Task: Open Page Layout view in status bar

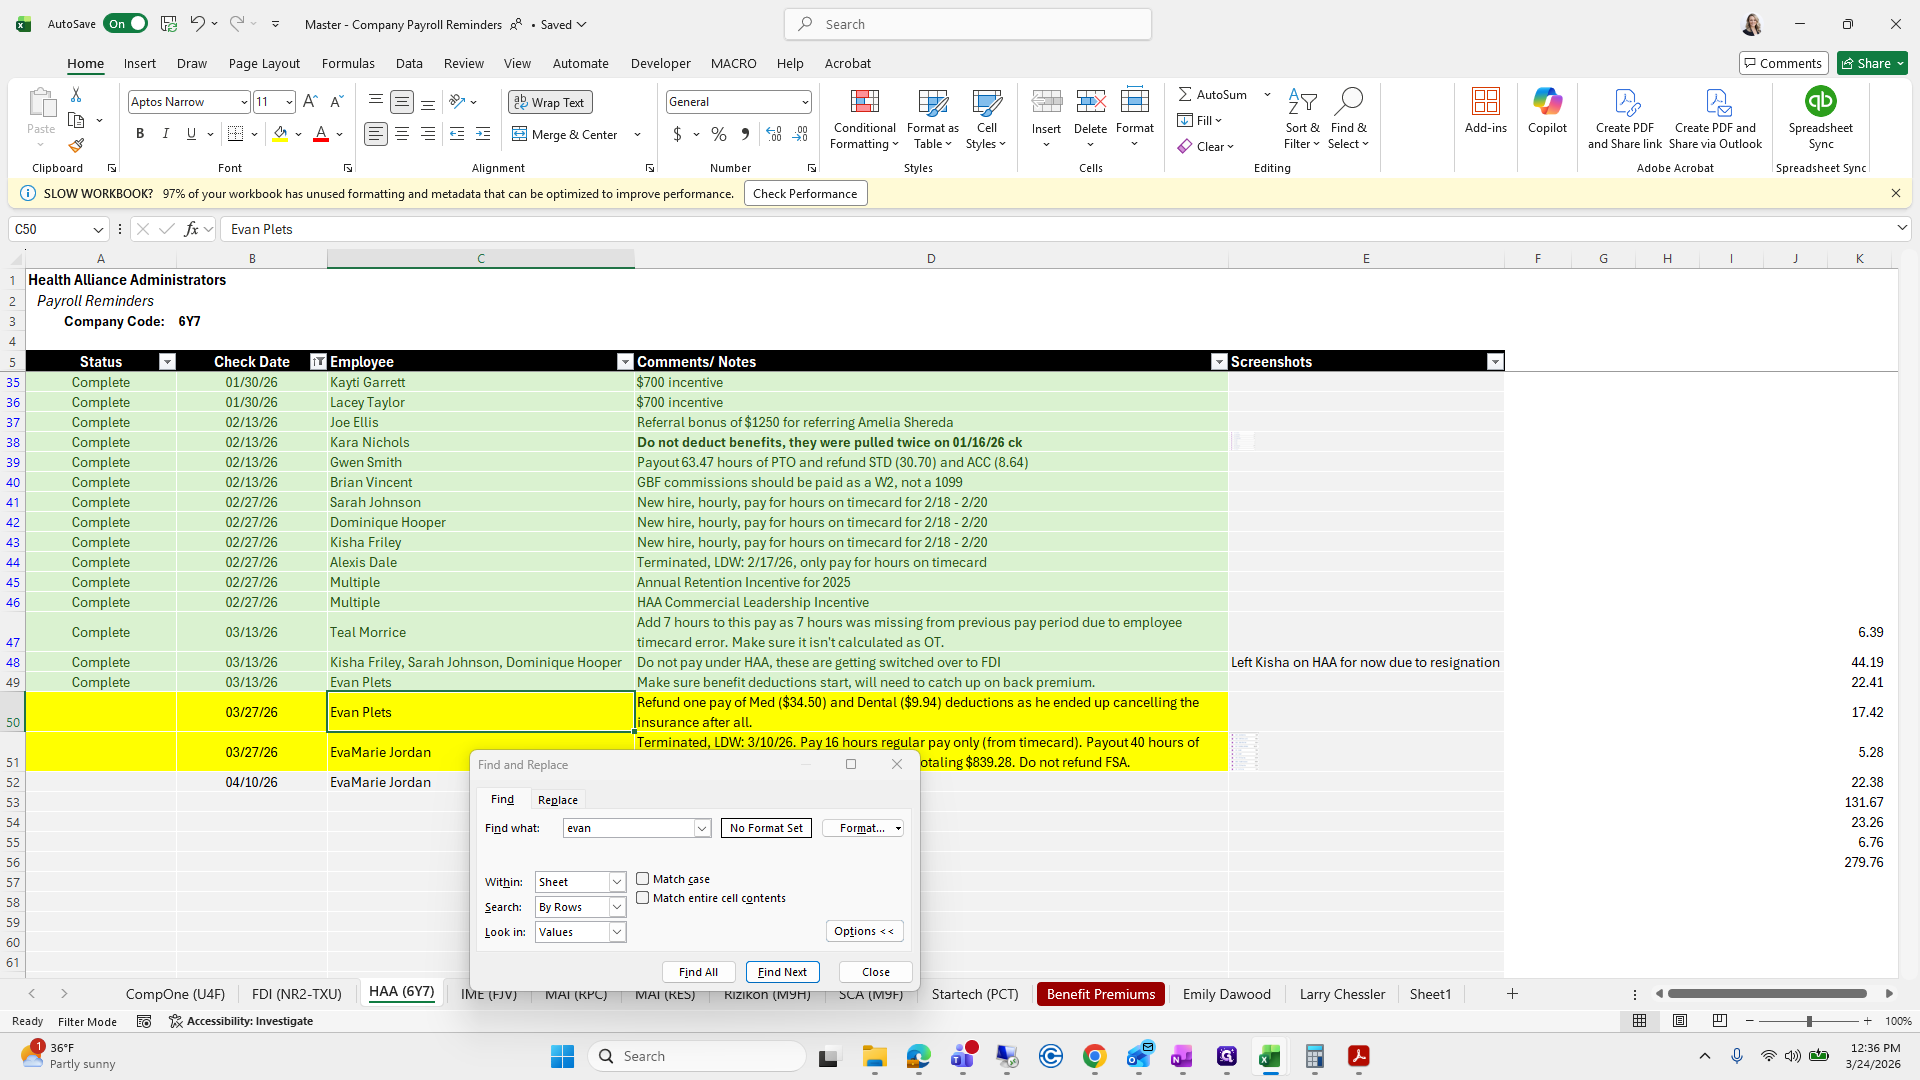Action: 1680,1021
